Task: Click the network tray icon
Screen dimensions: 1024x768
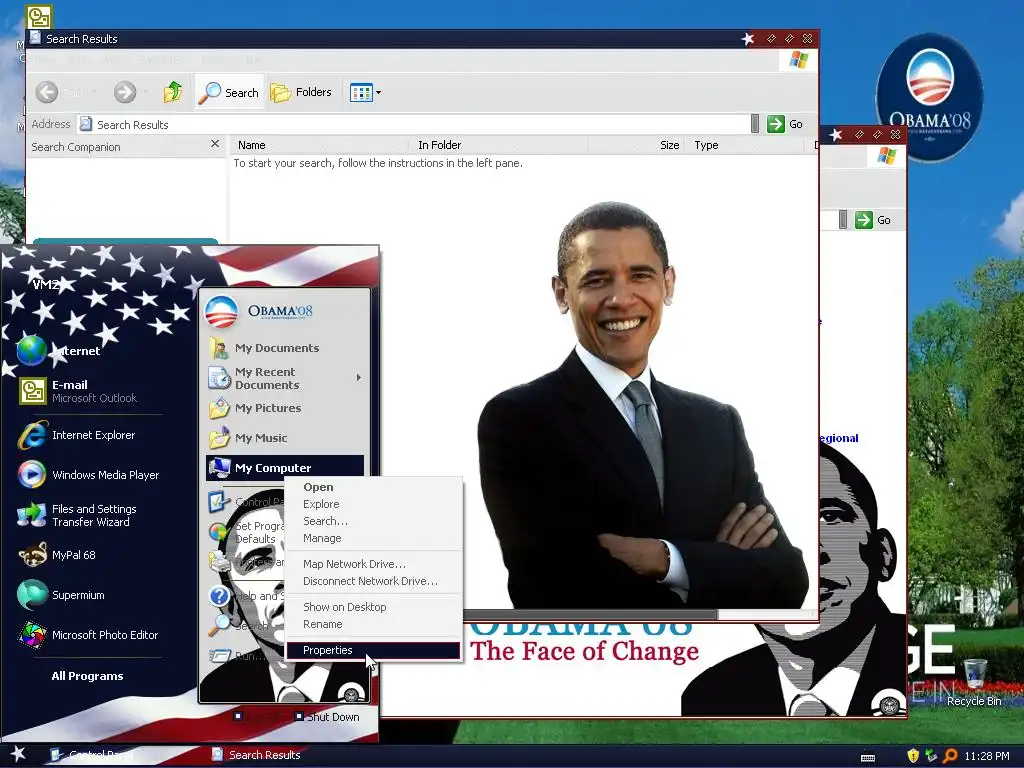Action: [x=931, y=756]
